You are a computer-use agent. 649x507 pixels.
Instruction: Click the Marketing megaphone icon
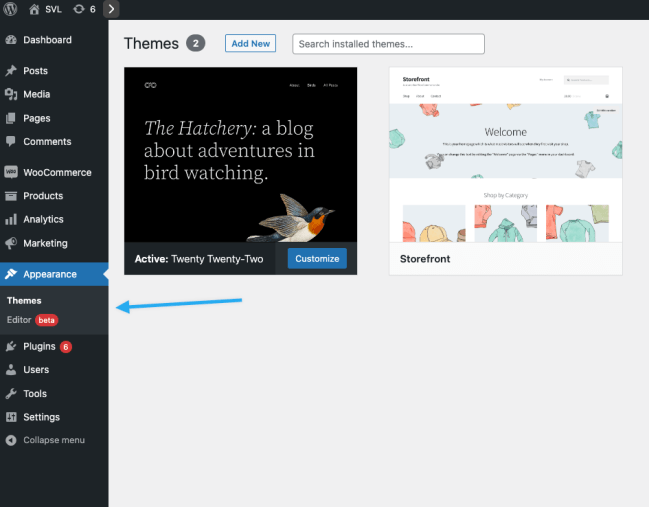click(11, 243)
